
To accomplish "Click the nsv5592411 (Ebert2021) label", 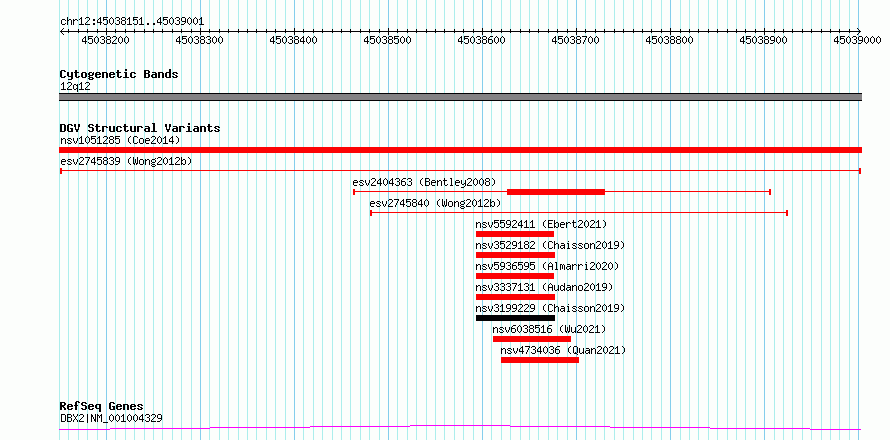I will pos(541,224).
